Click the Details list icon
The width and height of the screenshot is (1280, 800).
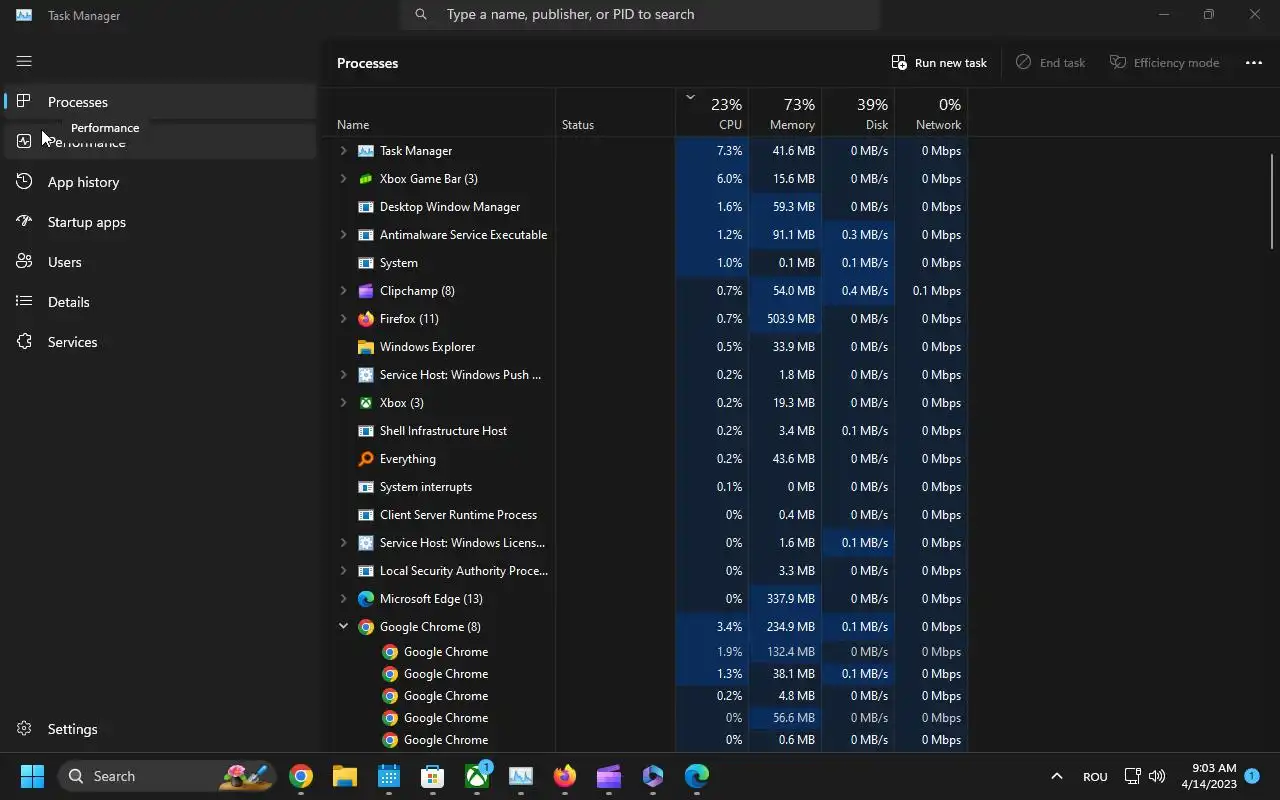[24, 302]
